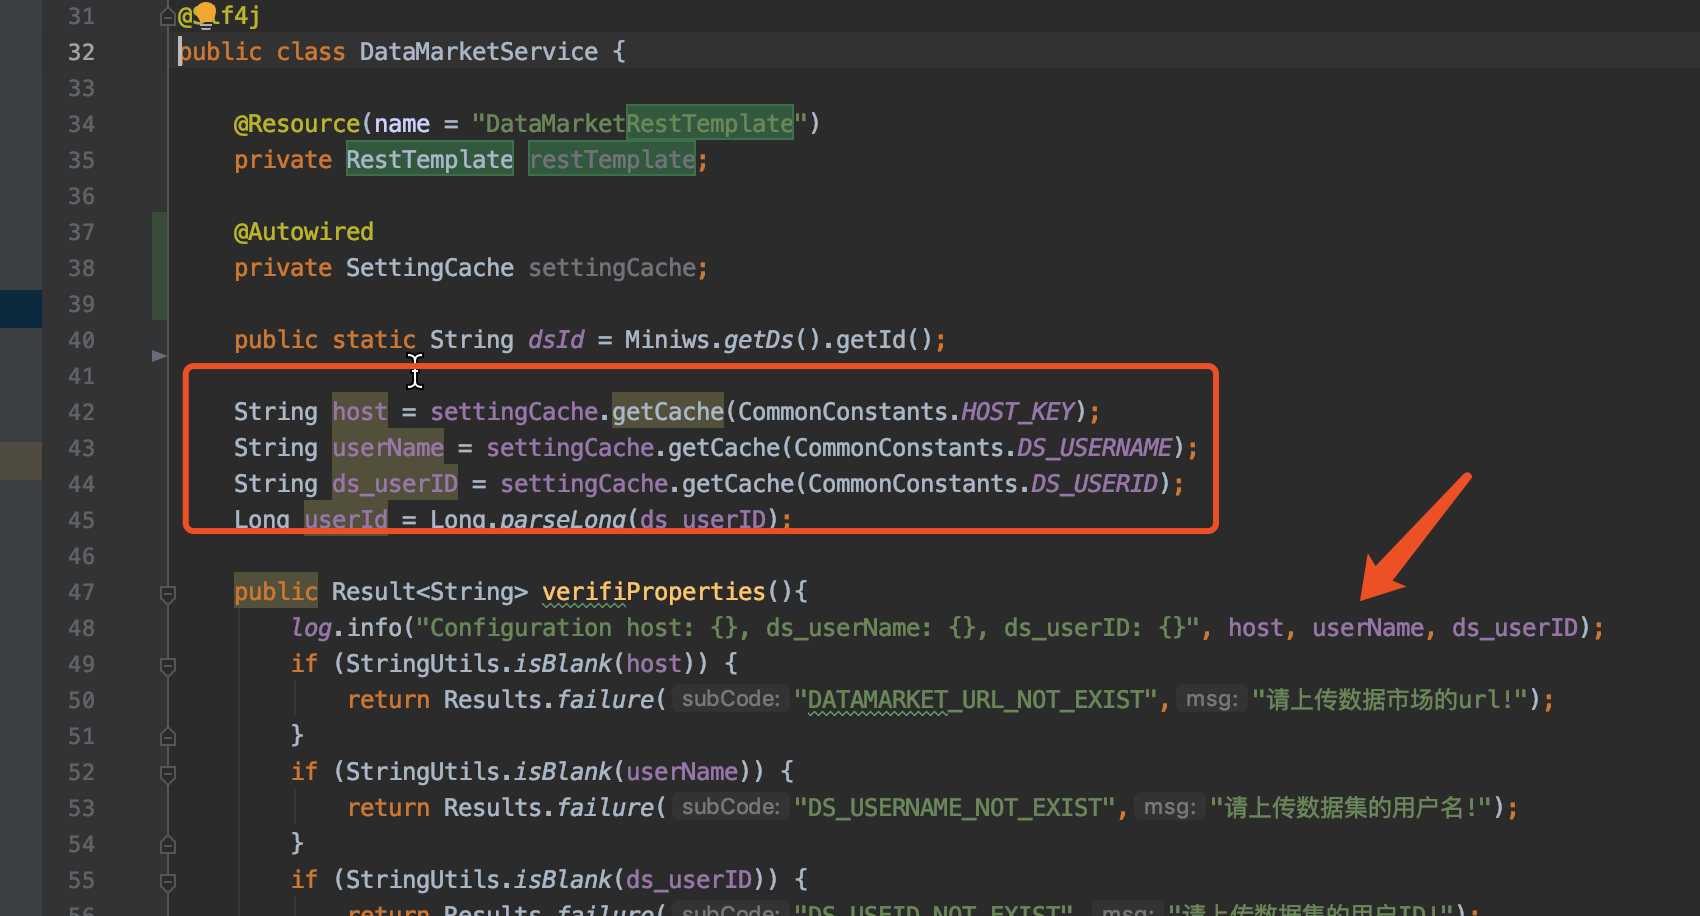
Task: Collapse the verifiProperties method fold at line 47
Action: click(168, 594)
